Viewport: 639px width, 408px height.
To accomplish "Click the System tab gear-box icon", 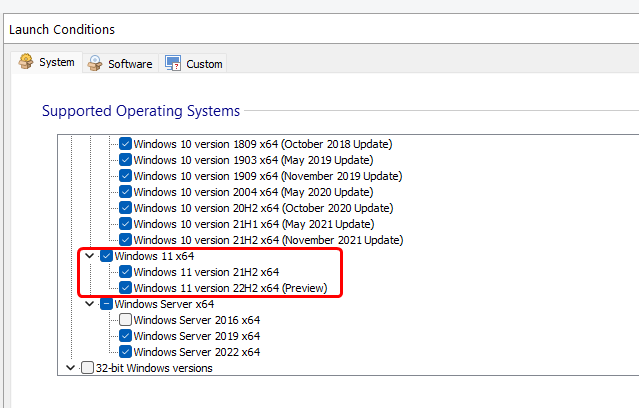I will (x=26, y=62).
